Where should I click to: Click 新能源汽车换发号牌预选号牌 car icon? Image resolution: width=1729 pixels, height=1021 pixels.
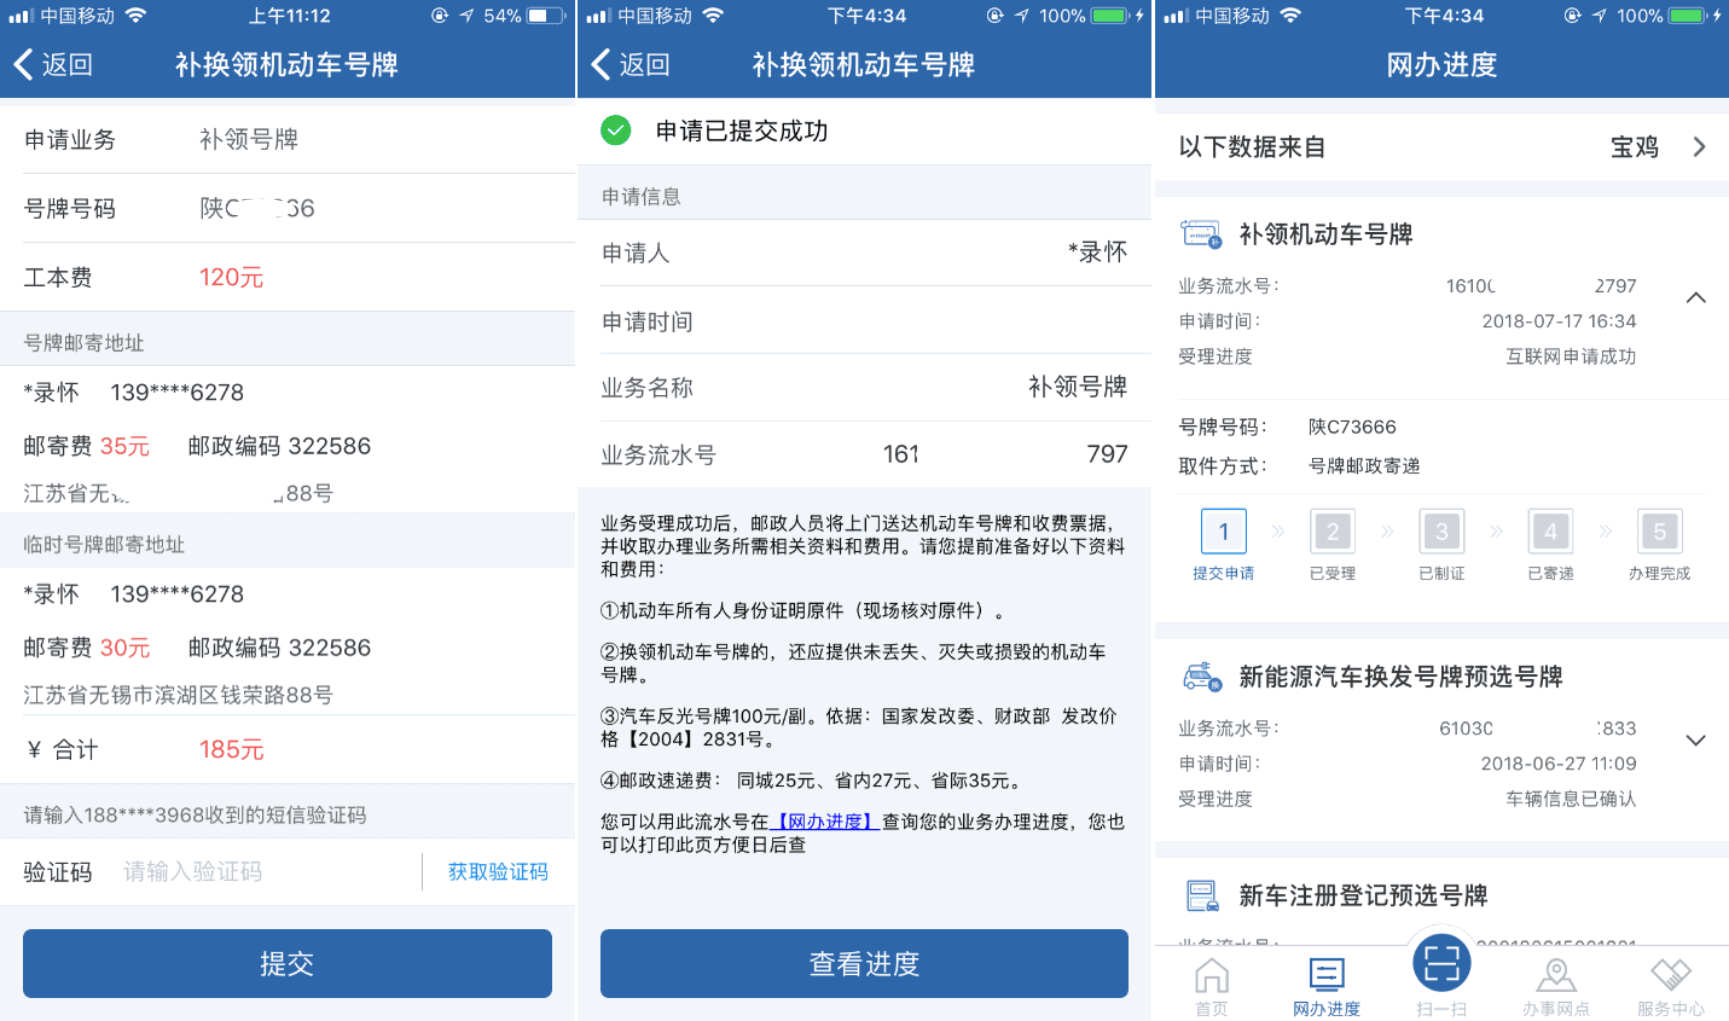point(1201,677)
